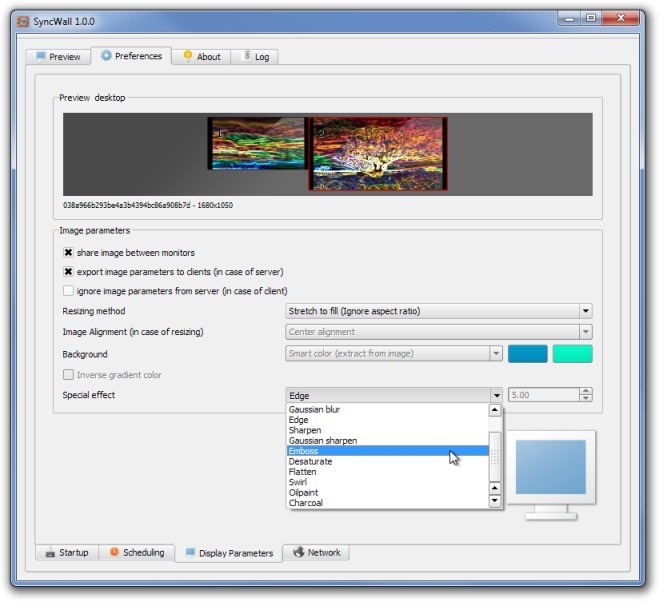Close the SyncWall window

tap(620, 18)
